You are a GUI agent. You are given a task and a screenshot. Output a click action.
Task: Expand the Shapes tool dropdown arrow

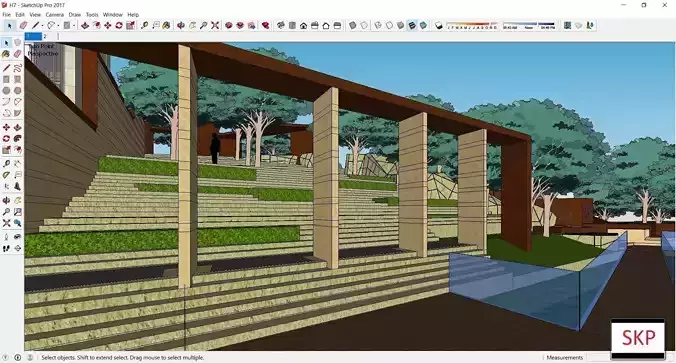(x=74, y=26)
